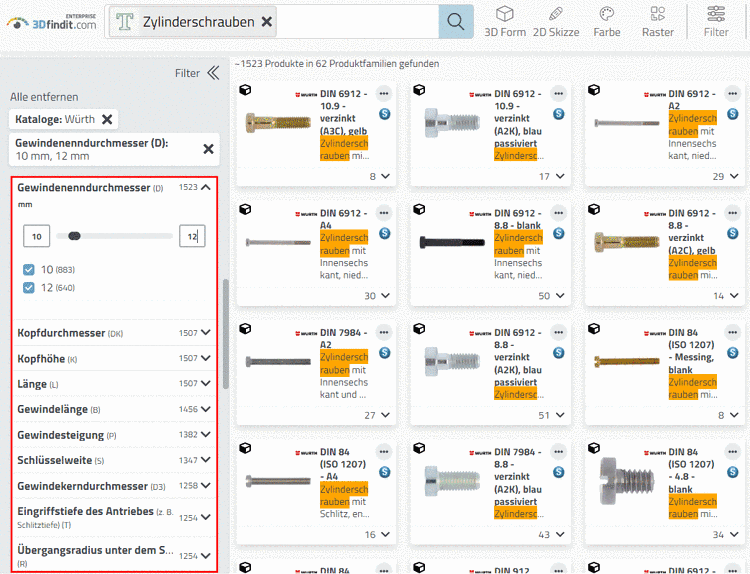This screenshot has width=750, height=574.
Task: Open more options for DIN 6912 10.9 (A2K) blau
Action: [x=559, y=94]
